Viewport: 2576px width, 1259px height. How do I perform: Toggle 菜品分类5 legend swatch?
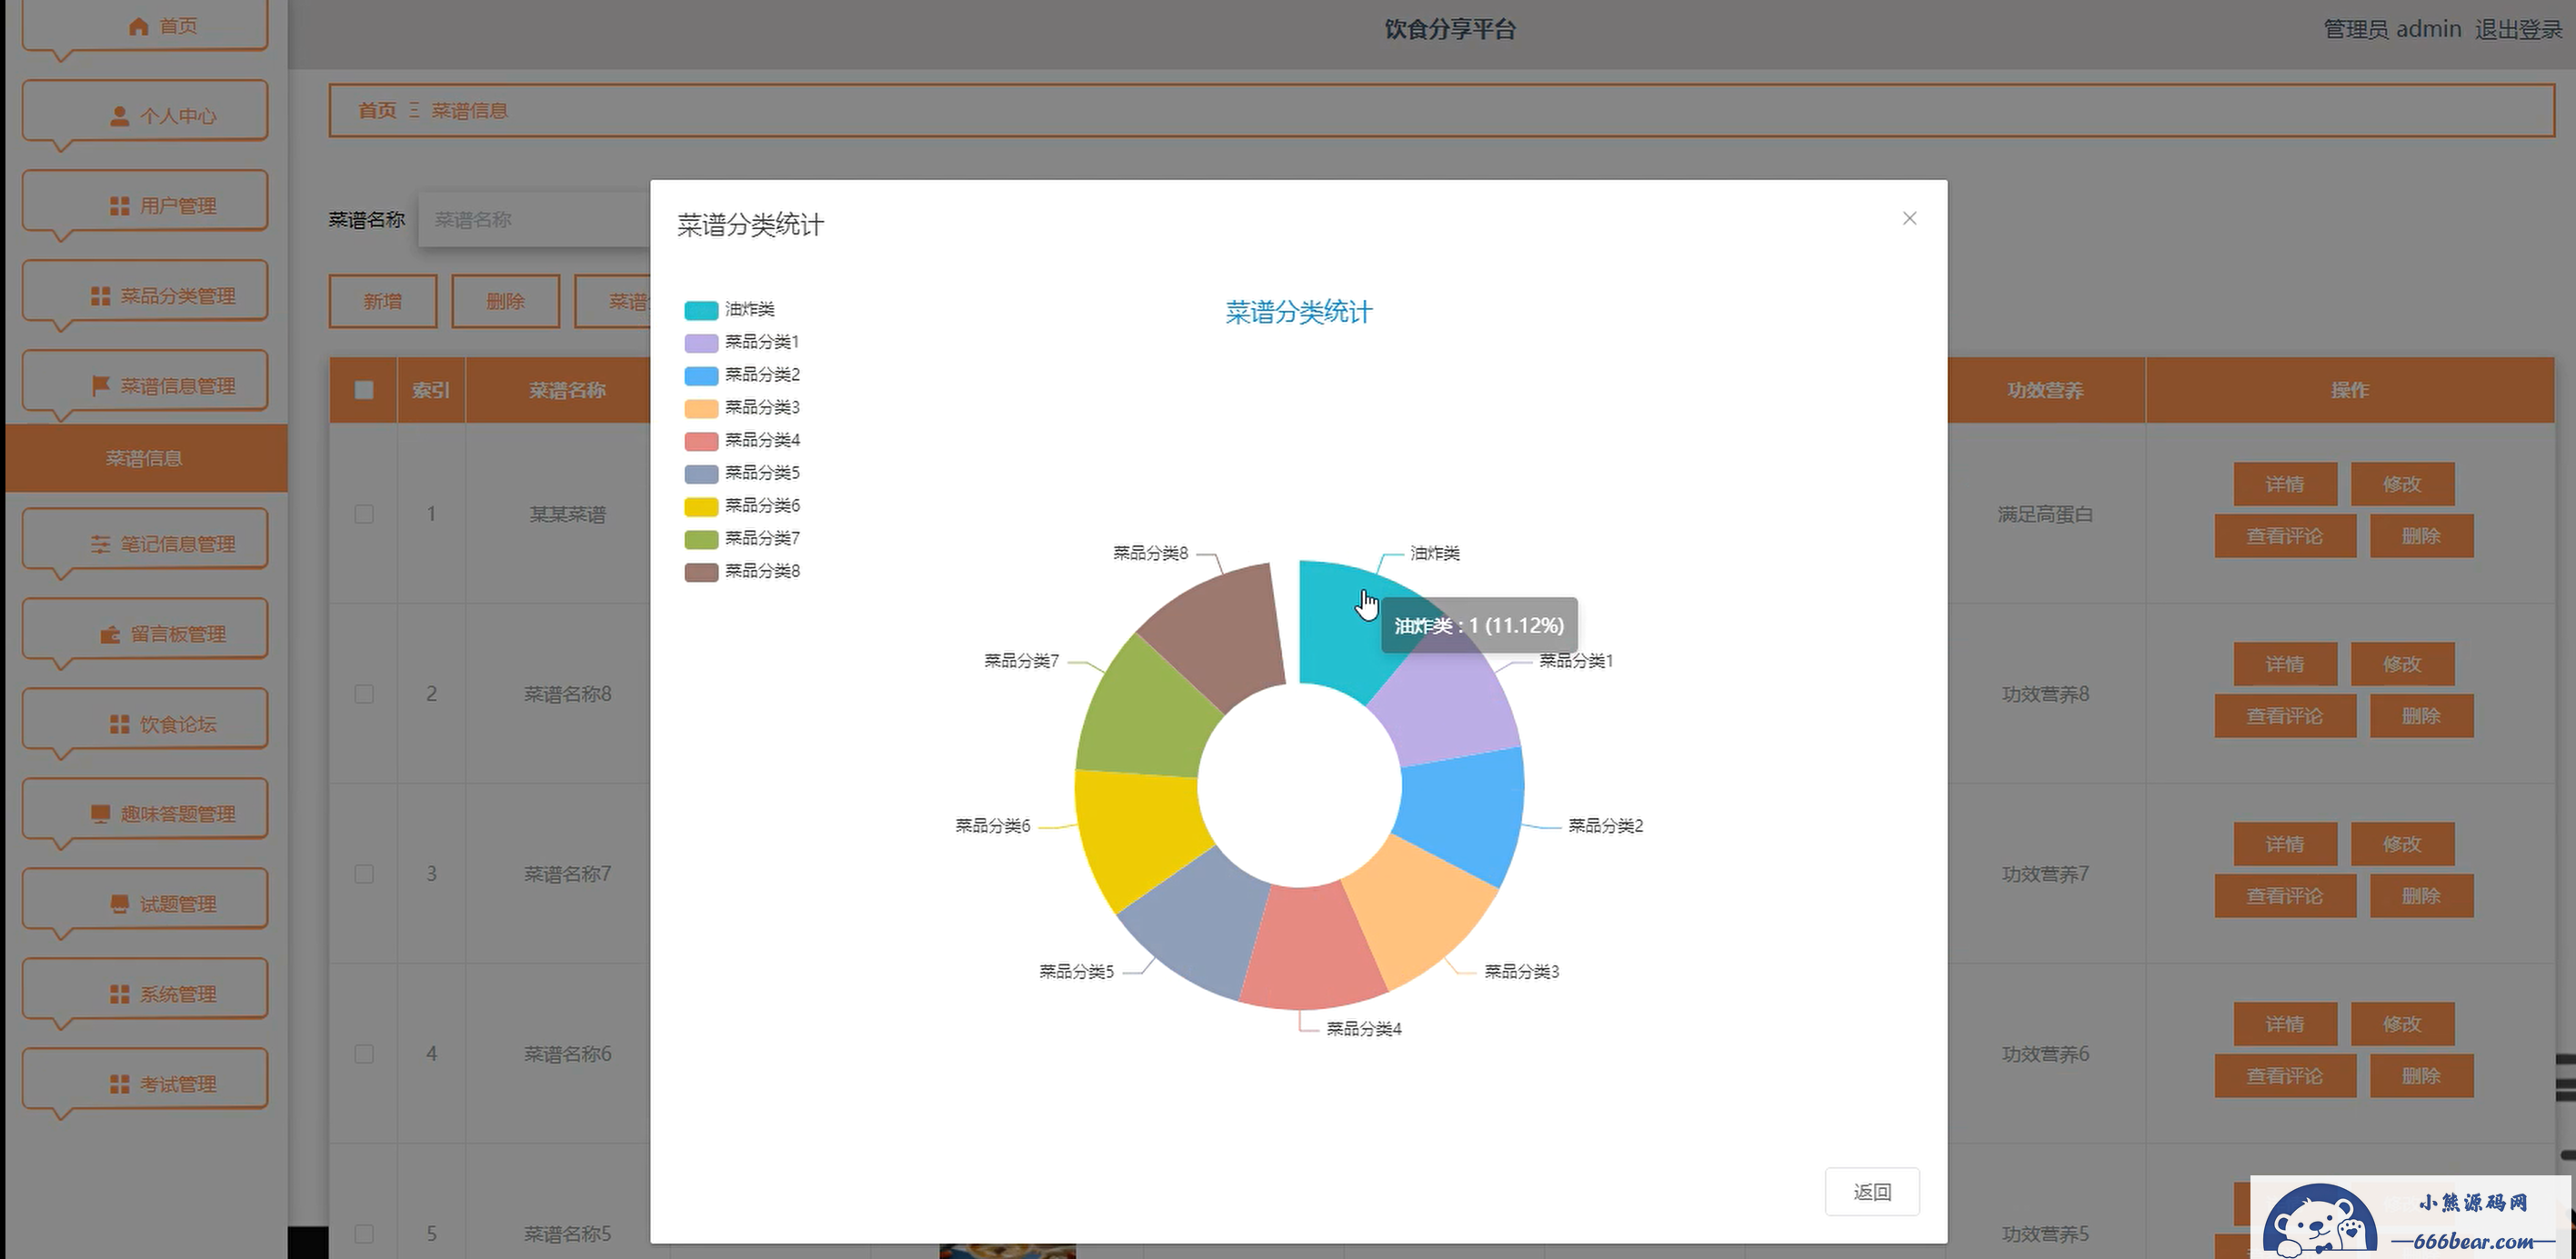coord(700,473)
